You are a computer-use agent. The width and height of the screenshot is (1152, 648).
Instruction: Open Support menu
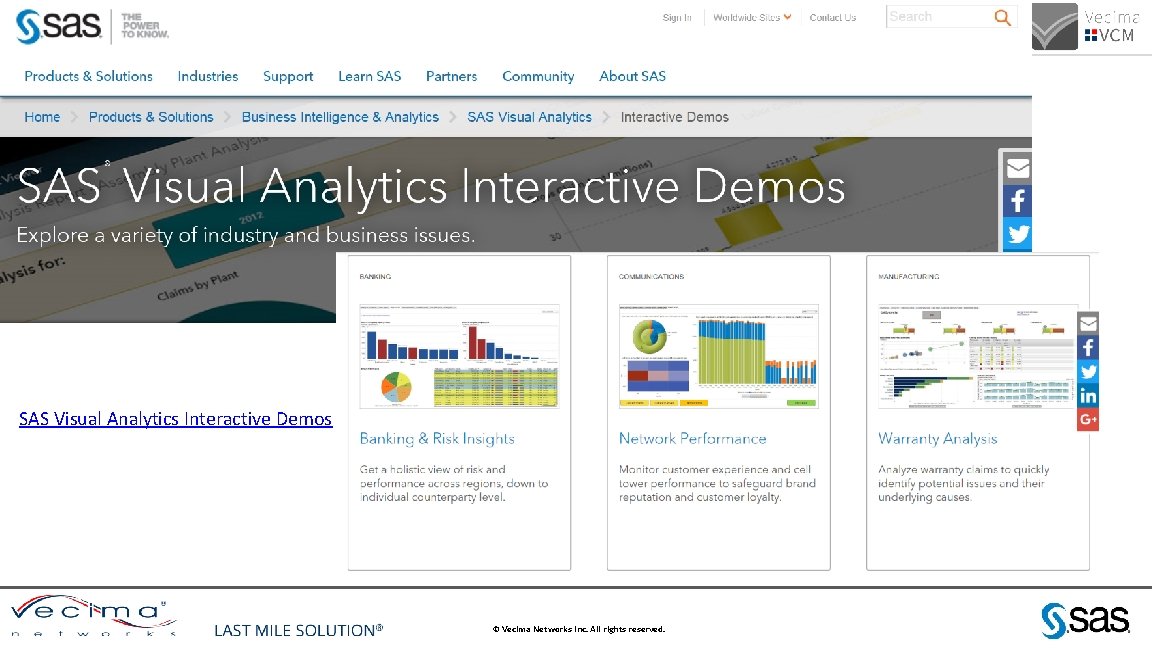pos(288,76)
